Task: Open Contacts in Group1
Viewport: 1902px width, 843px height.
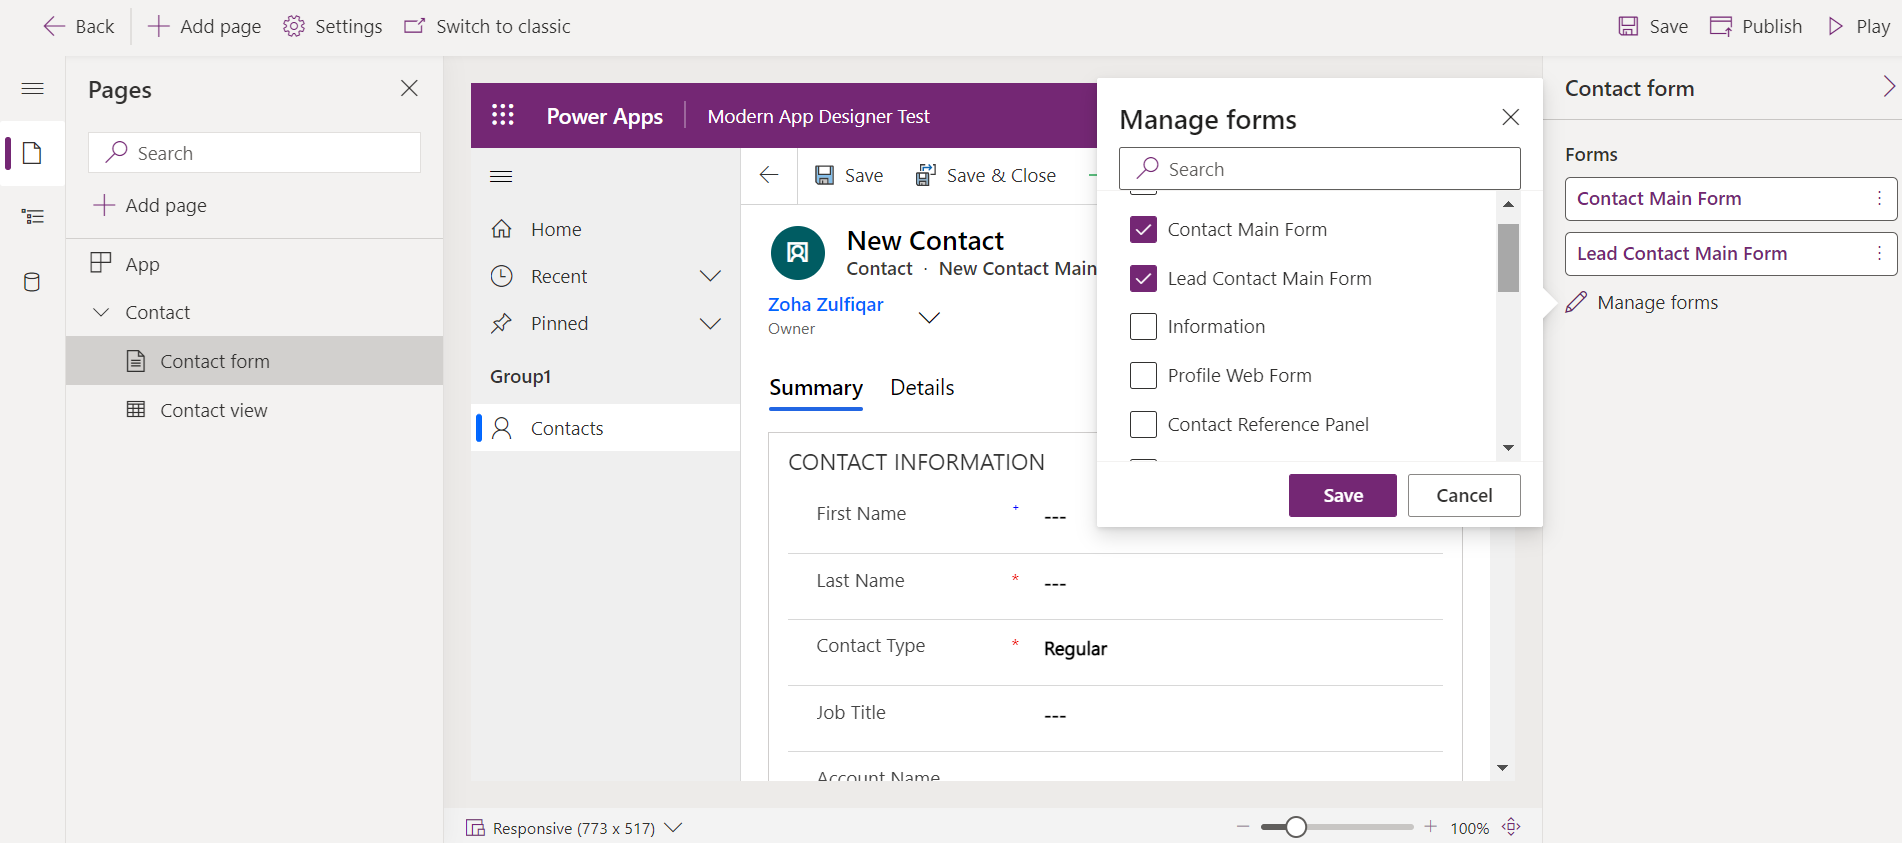Action: (x=605, y=428)
